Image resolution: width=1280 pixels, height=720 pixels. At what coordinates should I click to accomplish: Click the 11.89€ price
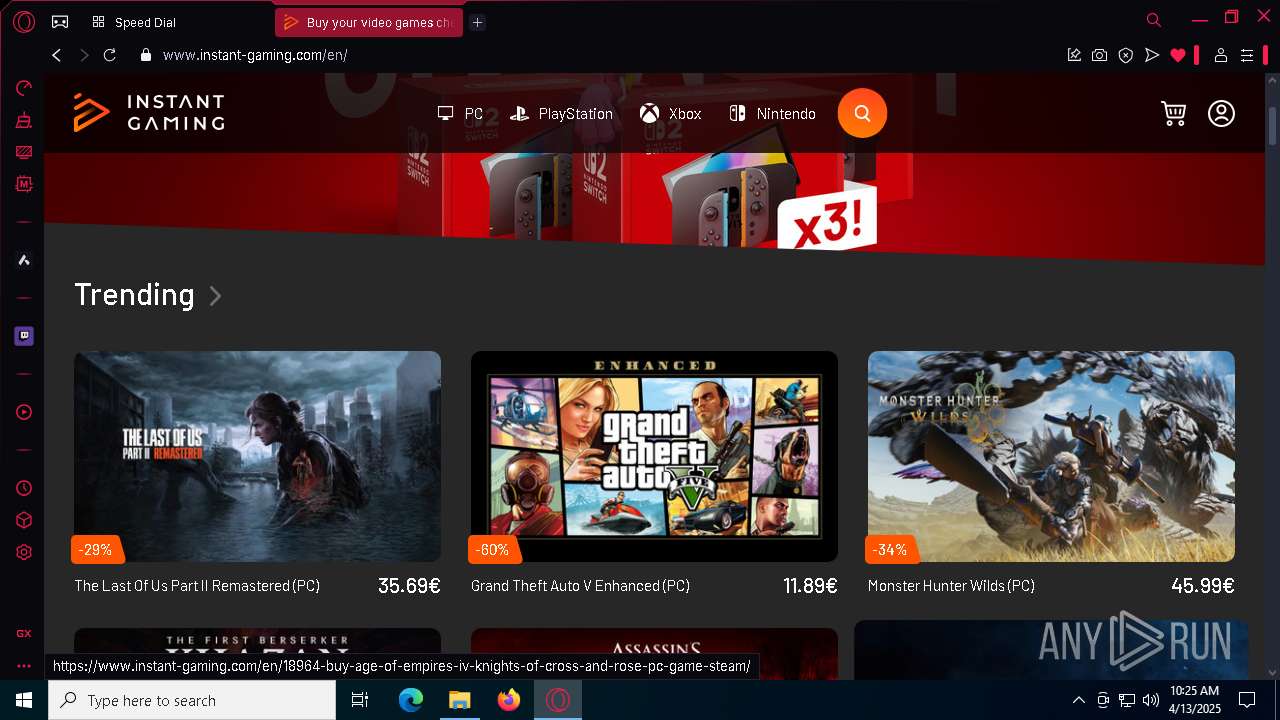click(810, 586)
